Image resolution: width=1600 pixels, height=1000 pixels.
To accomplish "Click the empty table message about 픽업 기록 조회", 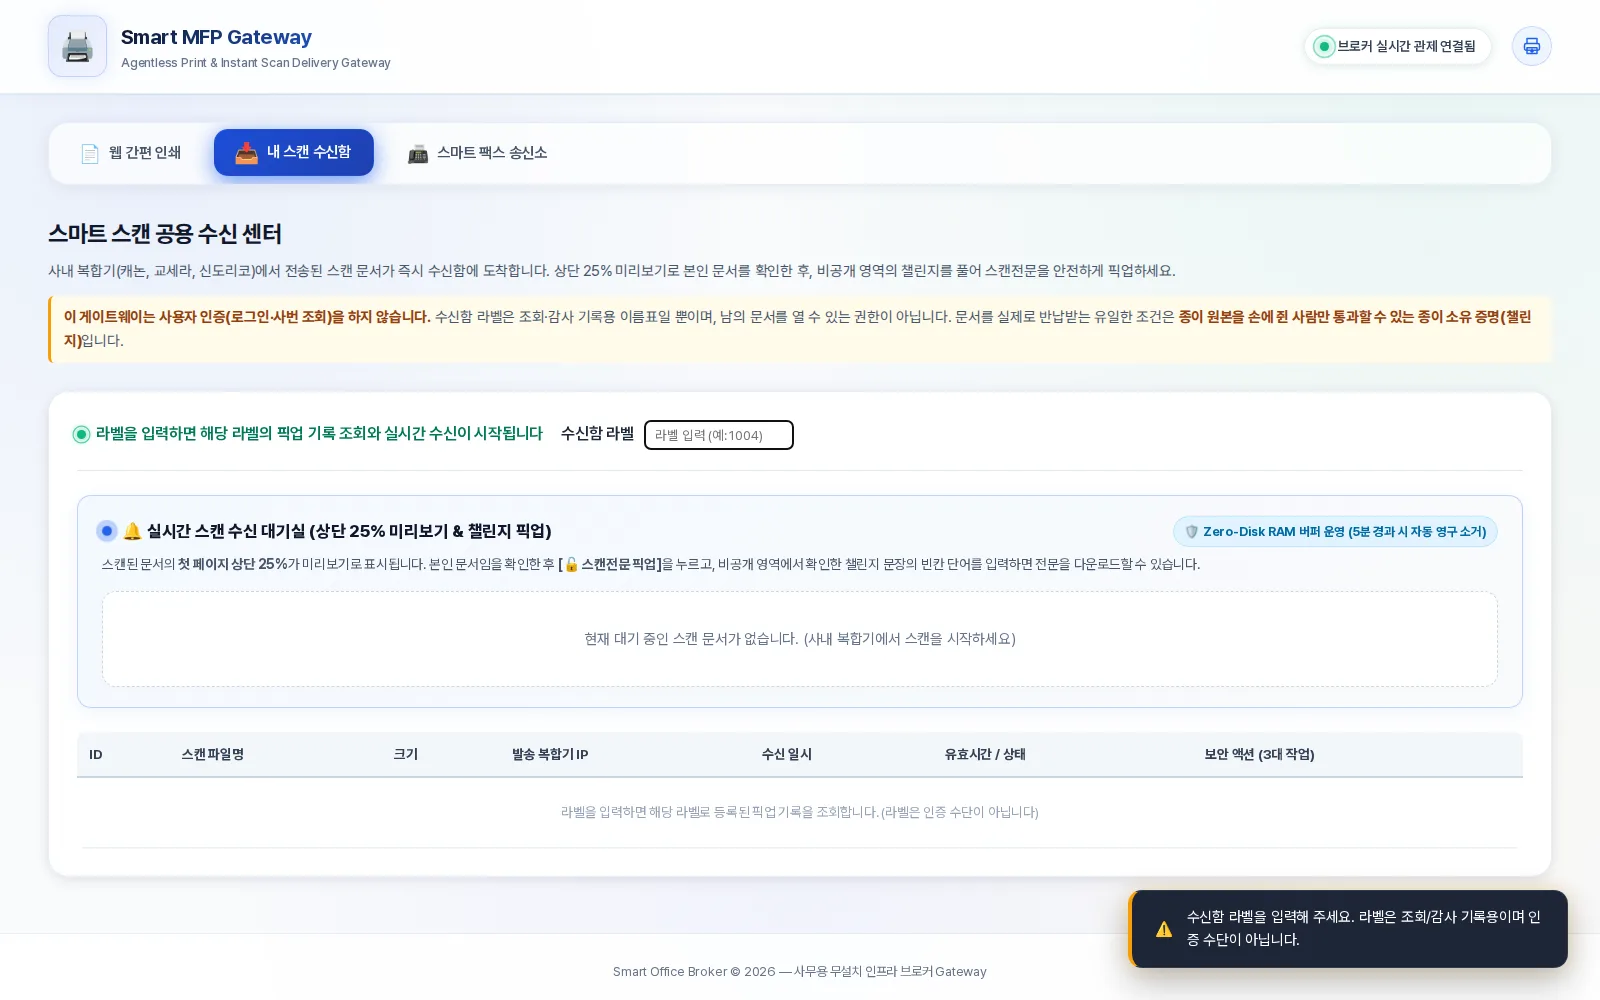I will click(800, 813).
